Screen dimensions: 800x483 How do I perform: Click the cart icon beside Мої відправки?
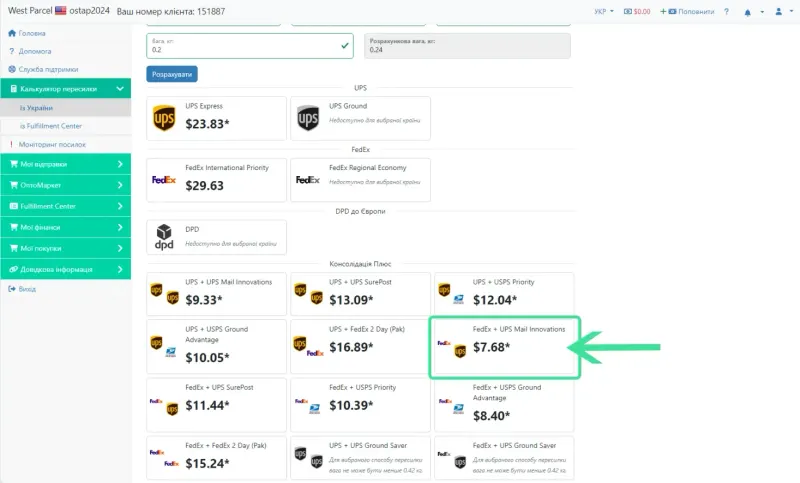[14, 164]
